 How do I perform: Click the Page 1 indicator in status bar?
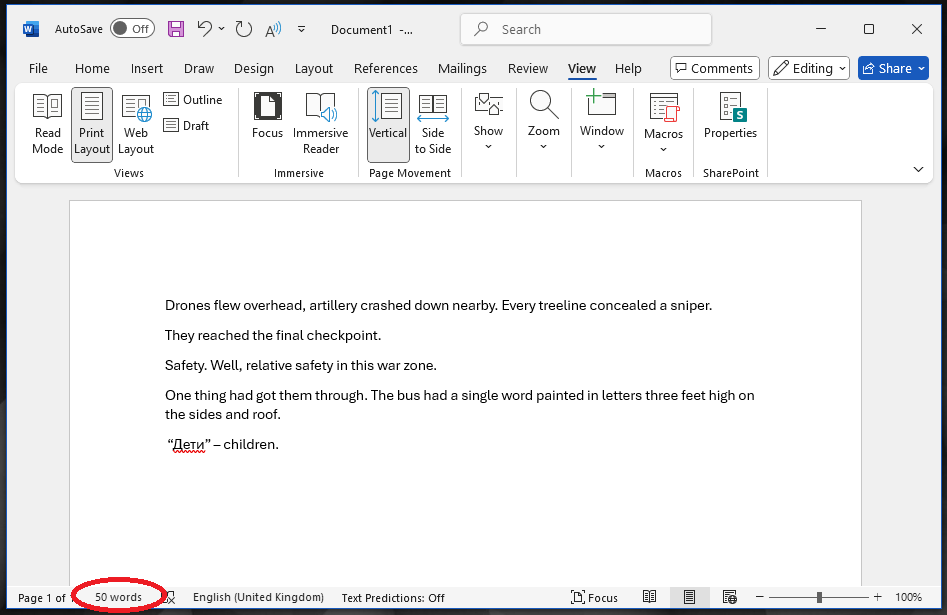click(42, 598)
